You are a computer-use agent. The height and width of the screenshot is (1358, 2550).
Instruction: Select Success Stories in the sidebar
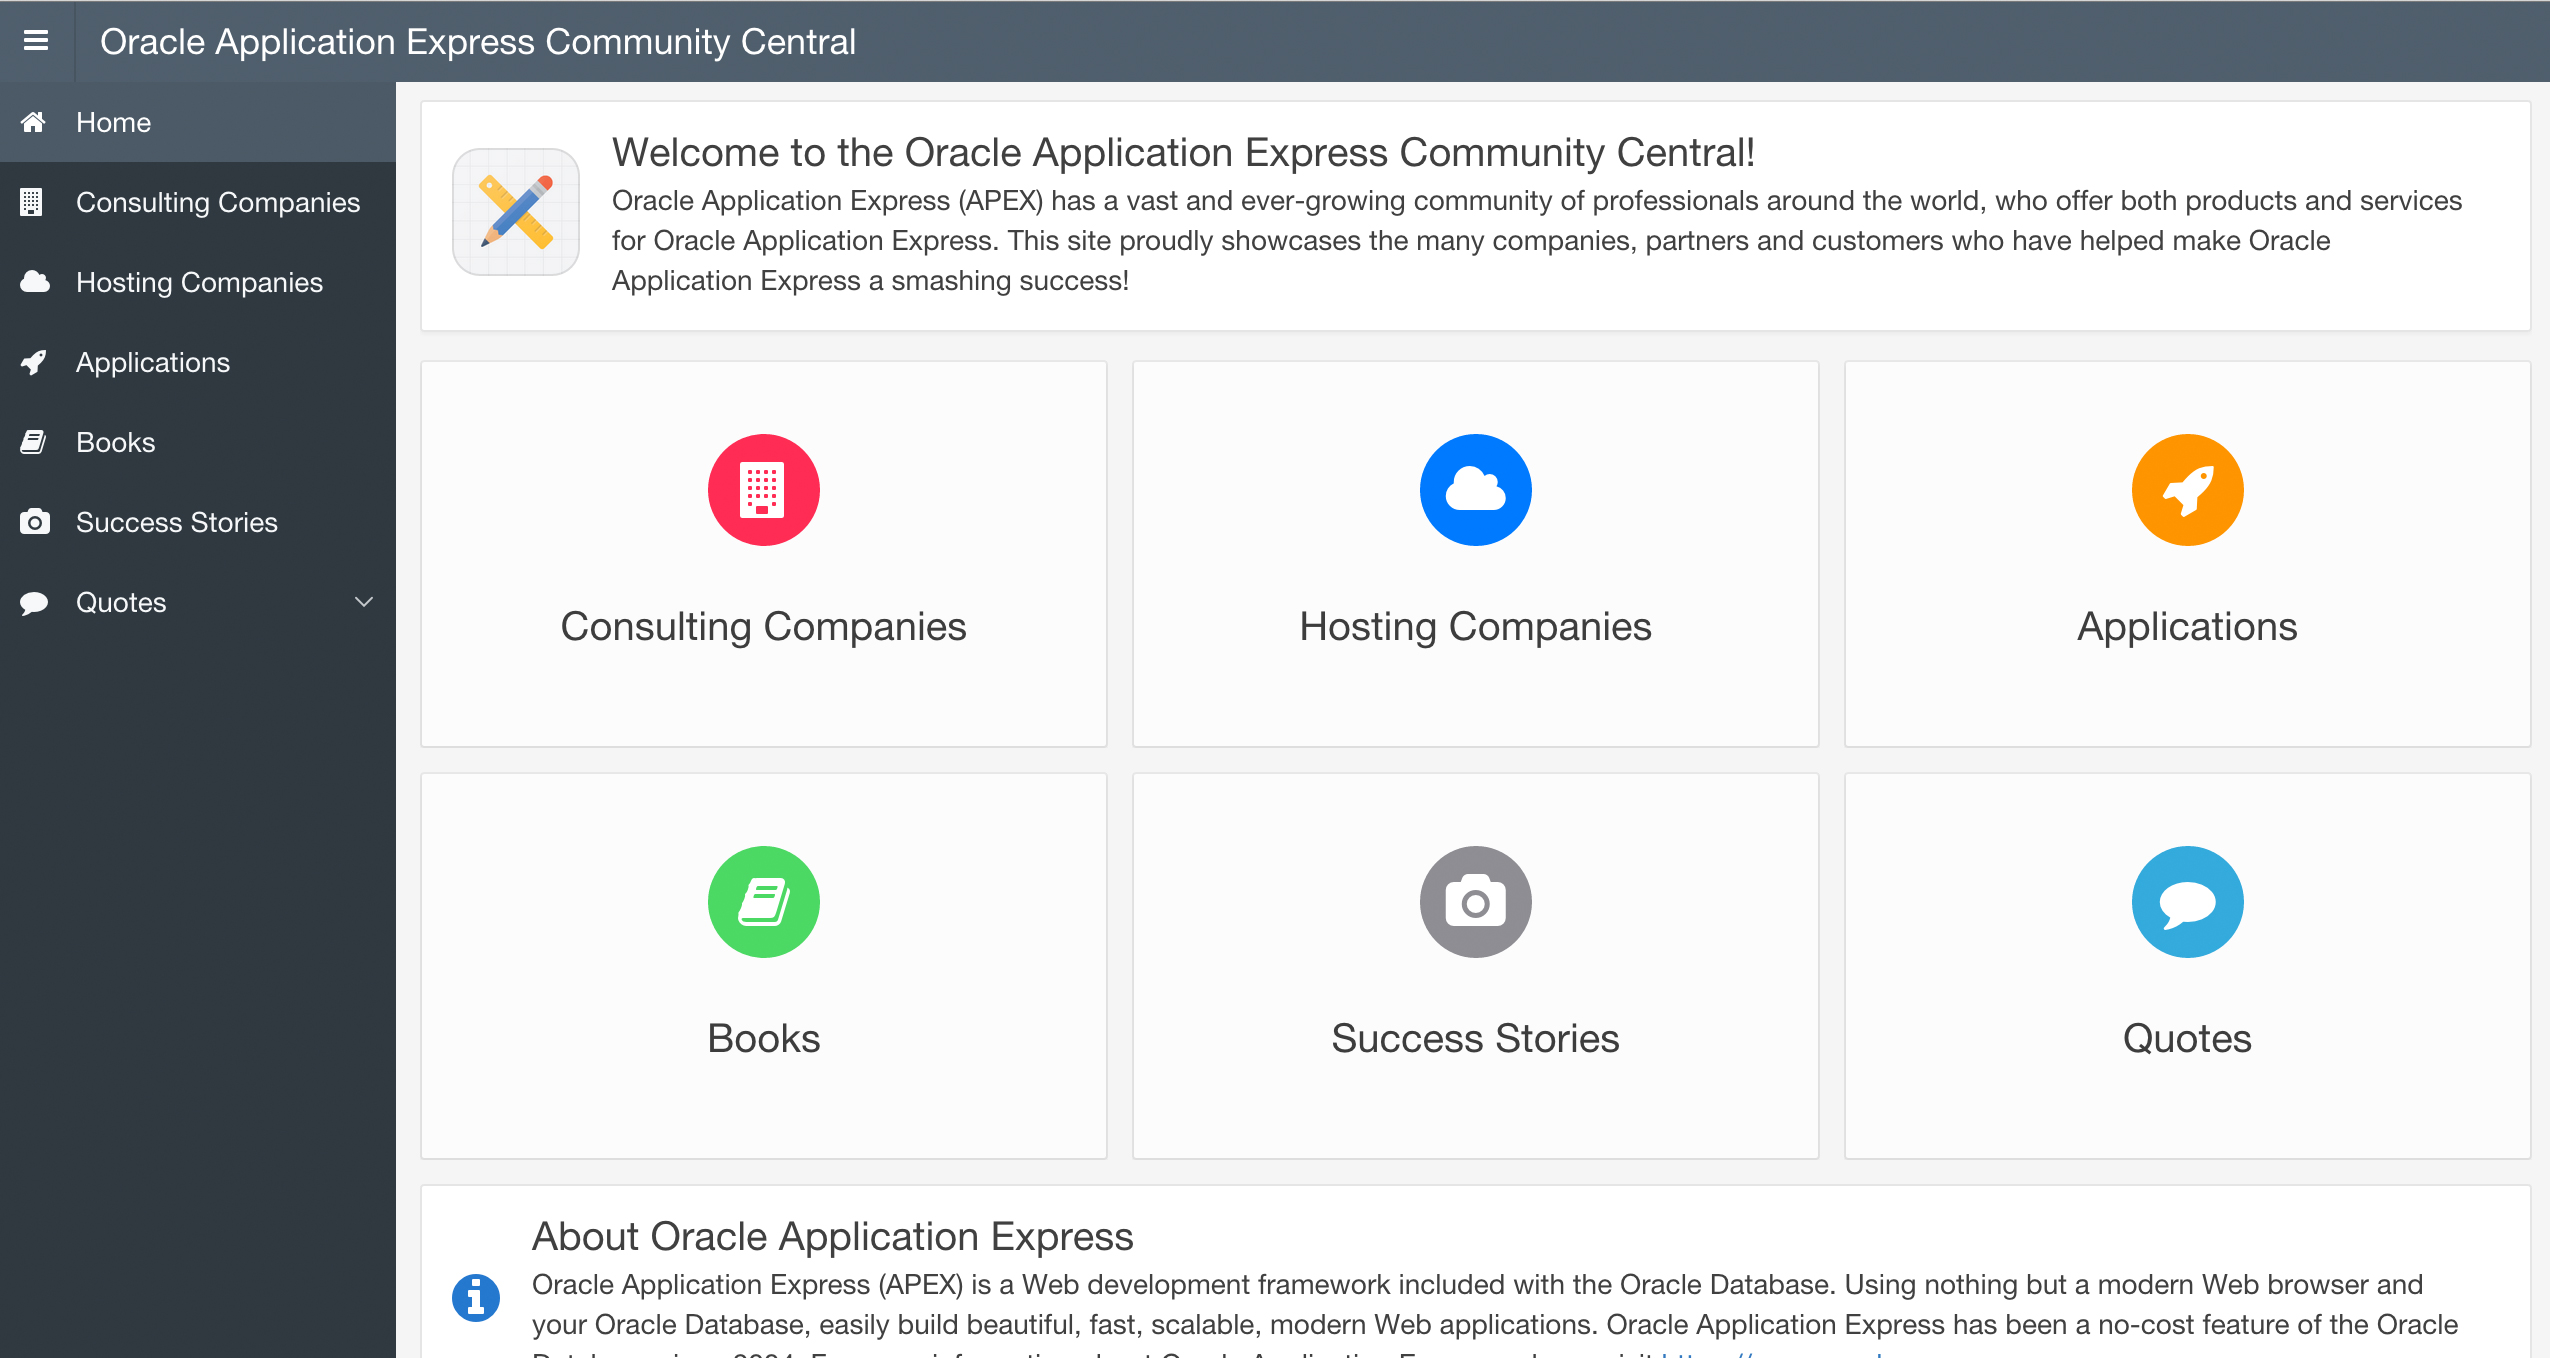pos(176,522)
